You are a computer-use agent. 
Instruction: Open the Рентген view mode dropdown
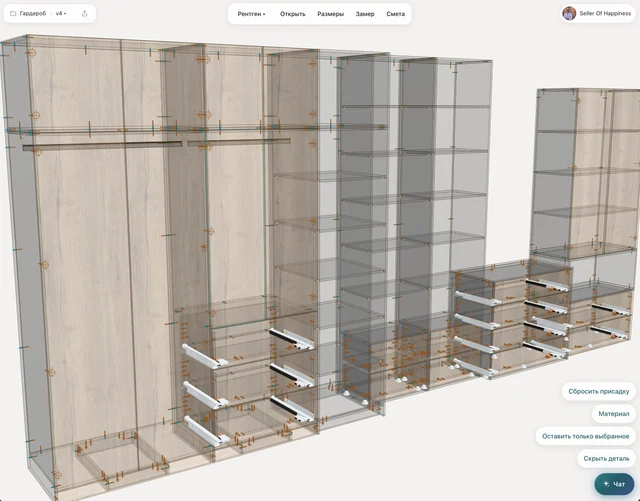(251, 14)
